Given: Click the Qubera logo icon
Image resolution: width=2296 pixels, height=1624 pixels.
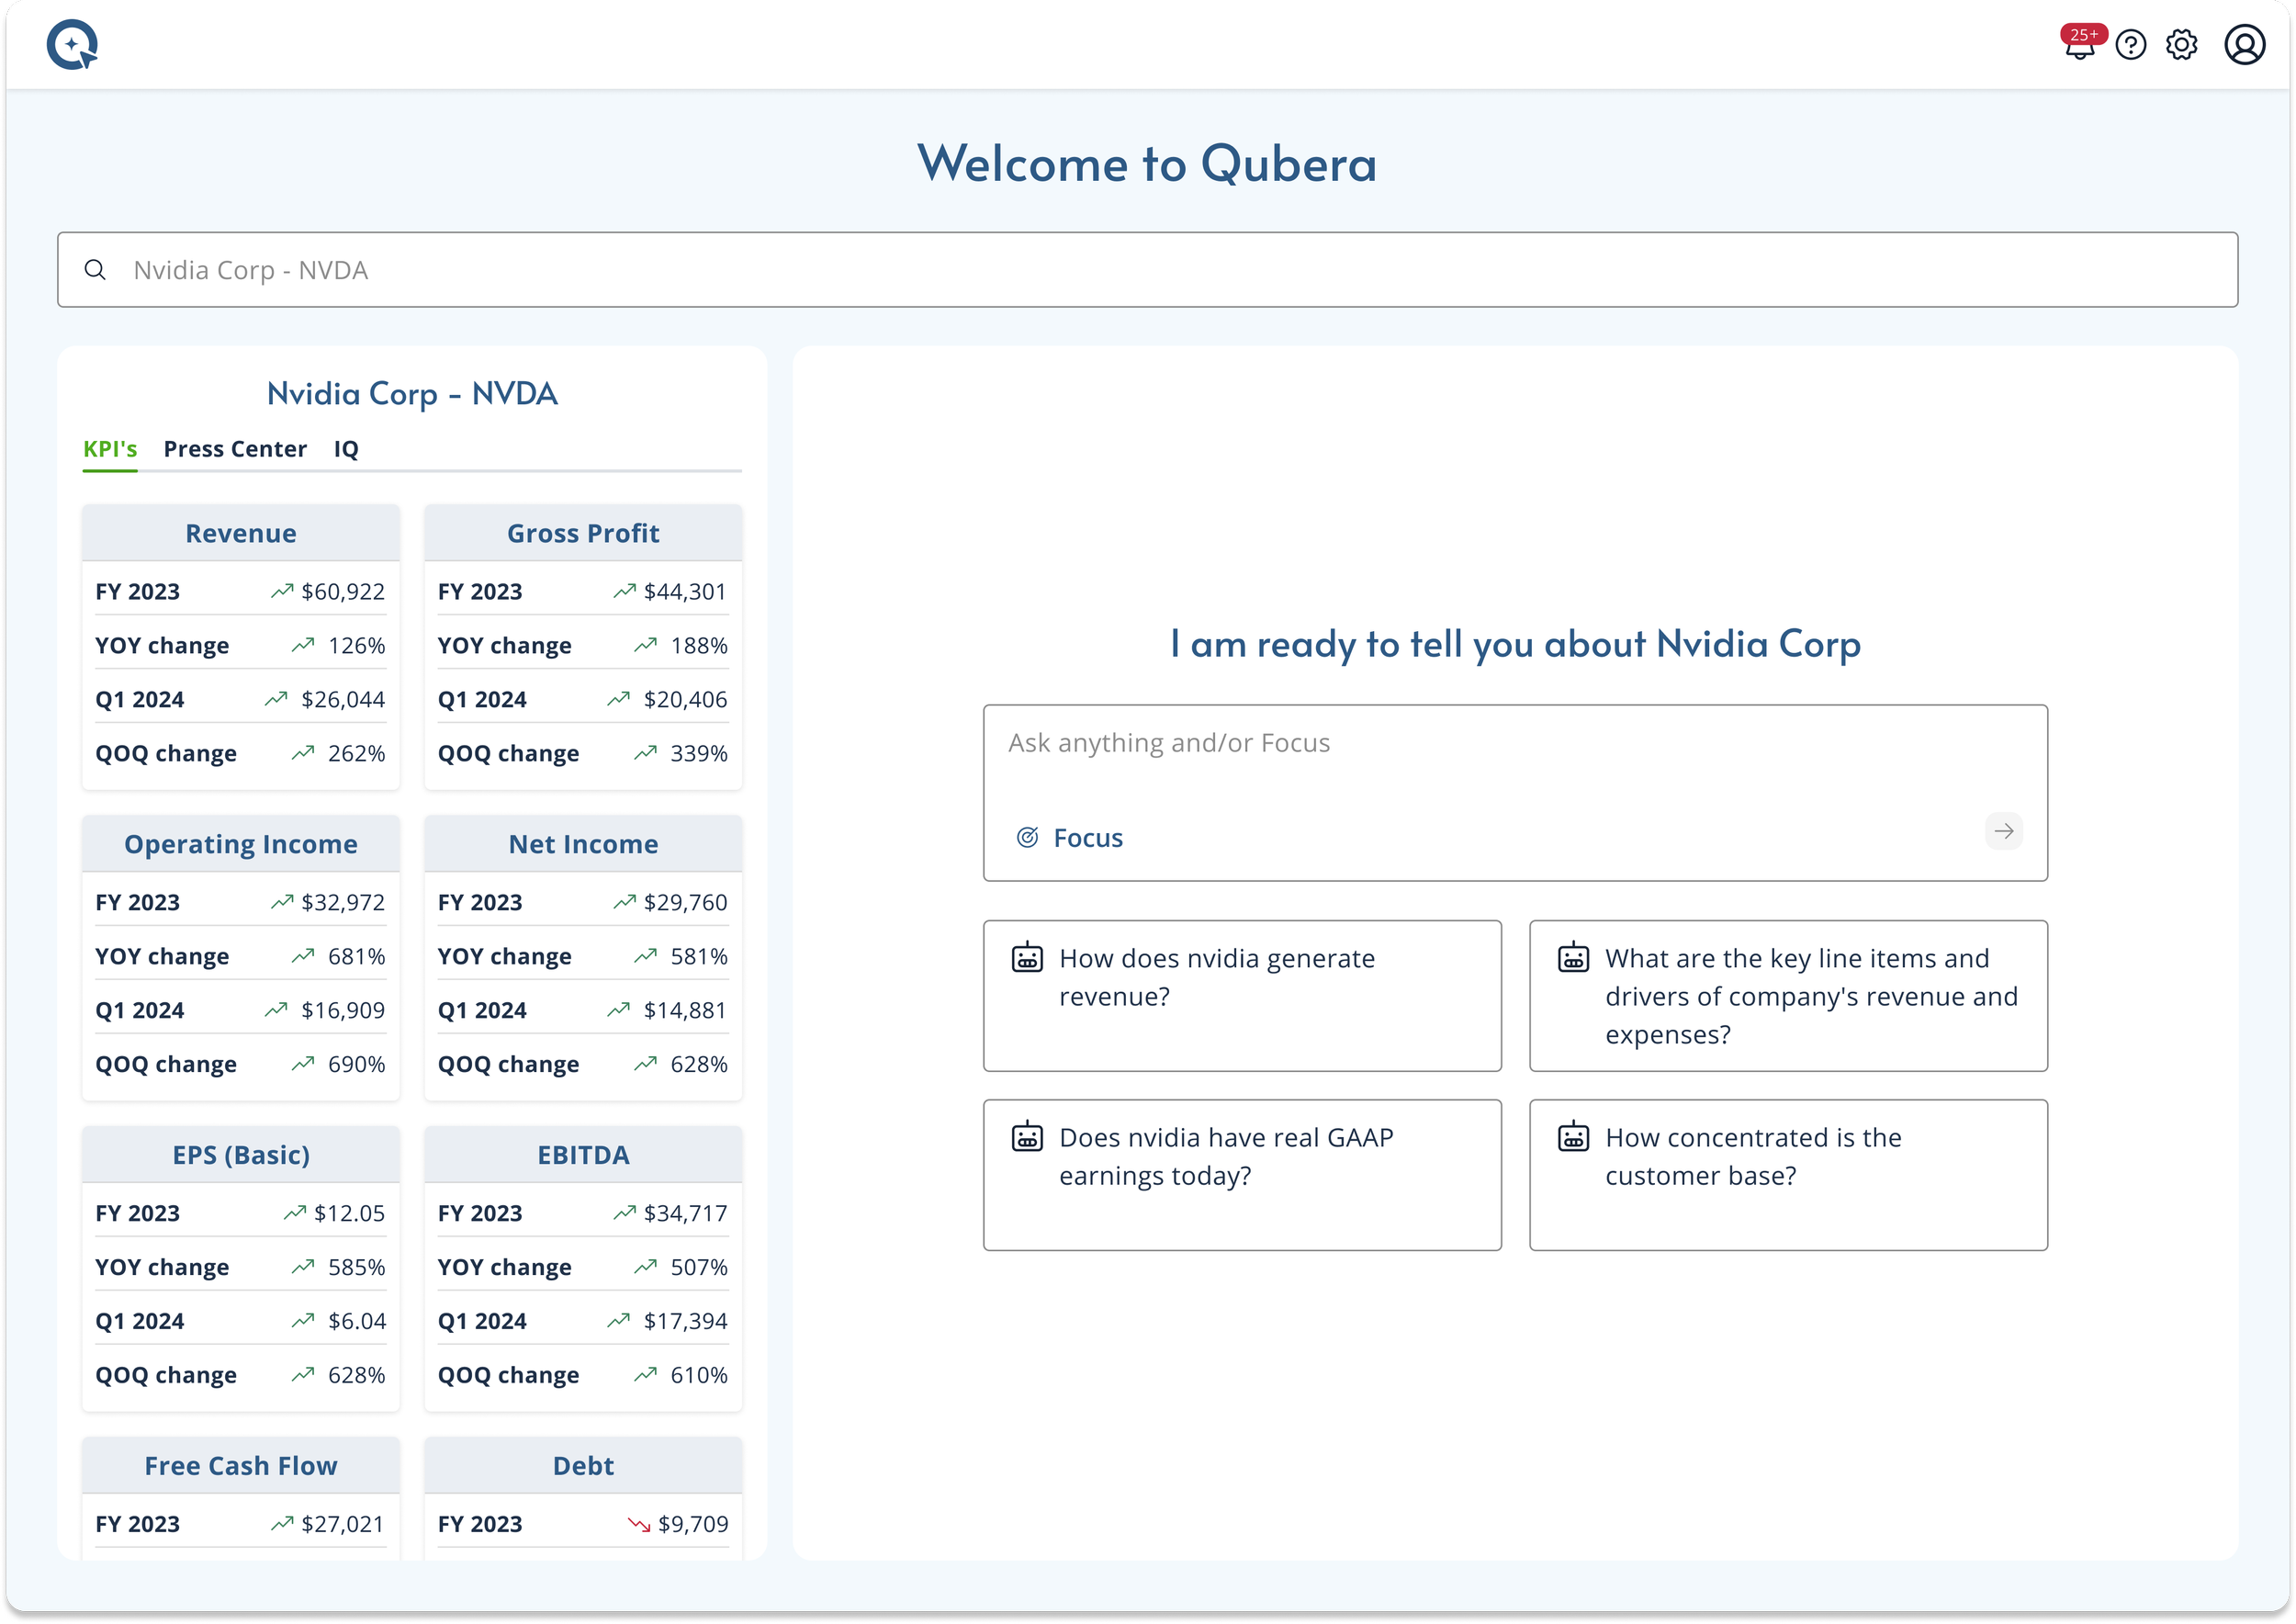Looking at the screenshot, I should [x=72, y=45].
